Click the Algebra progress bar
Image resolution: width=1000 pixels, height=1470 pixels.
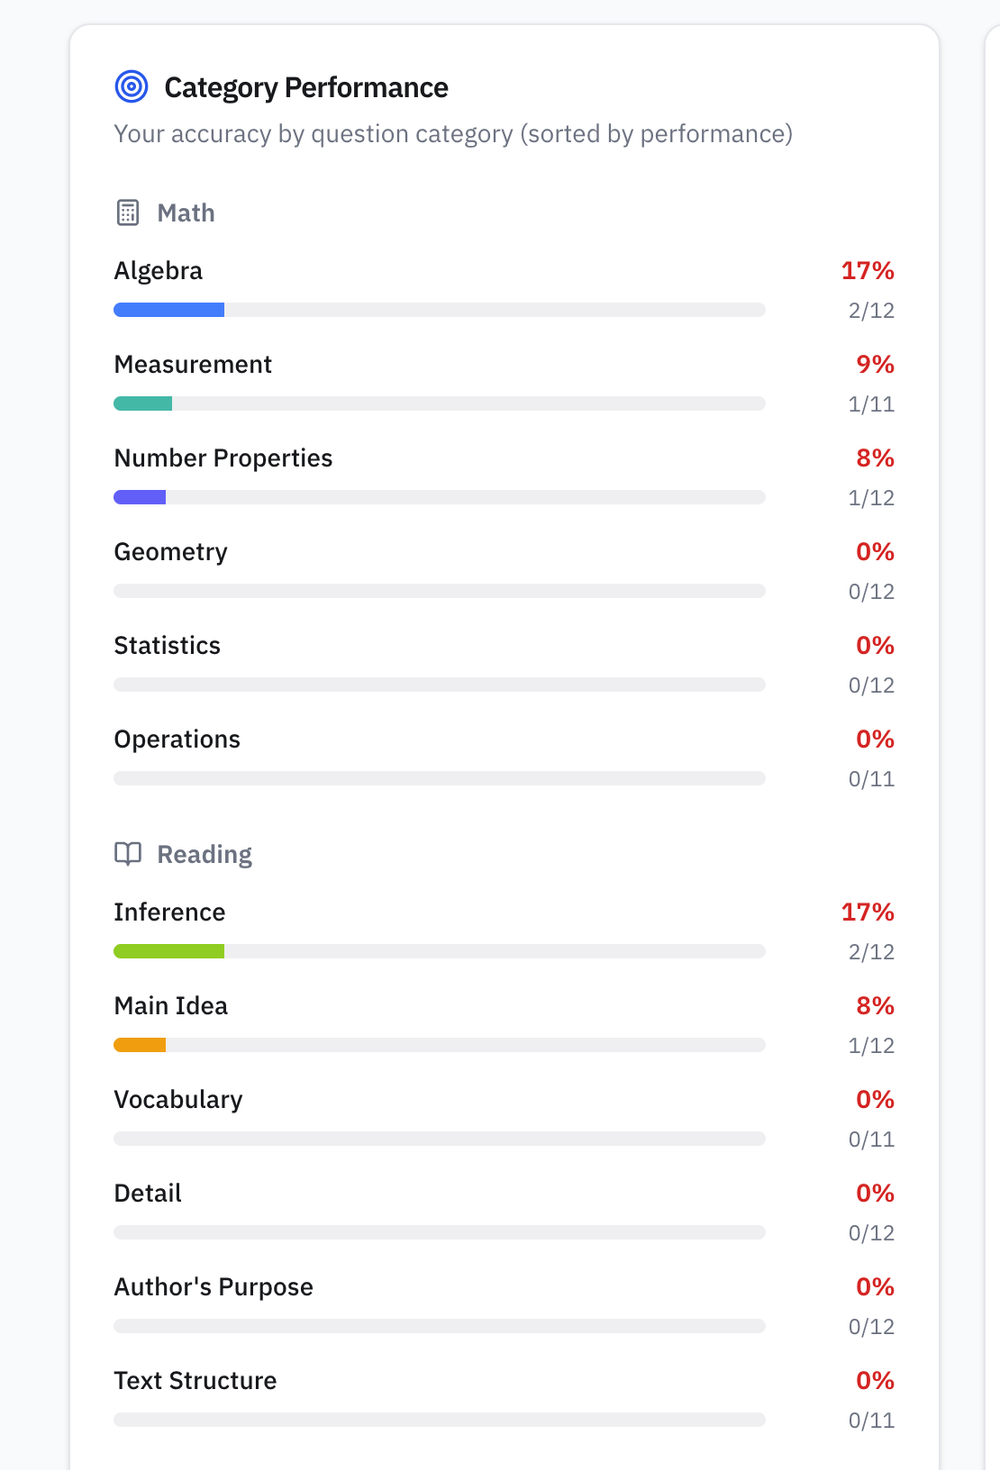tap(440, 310)
